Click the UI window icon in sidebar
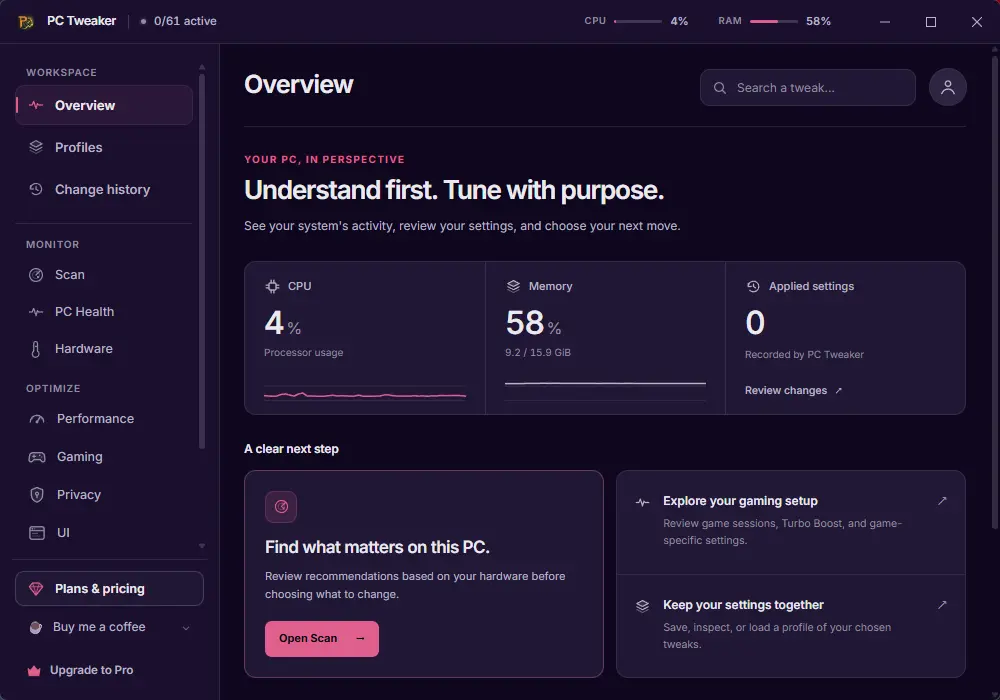This screenshot has width=1000, height=700. tap(37, 533)
